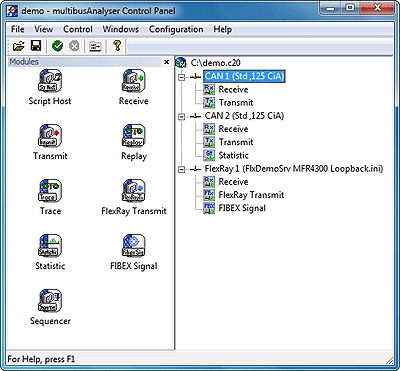Select the Receive label under FlexRay 1

[x=233, y=182]
